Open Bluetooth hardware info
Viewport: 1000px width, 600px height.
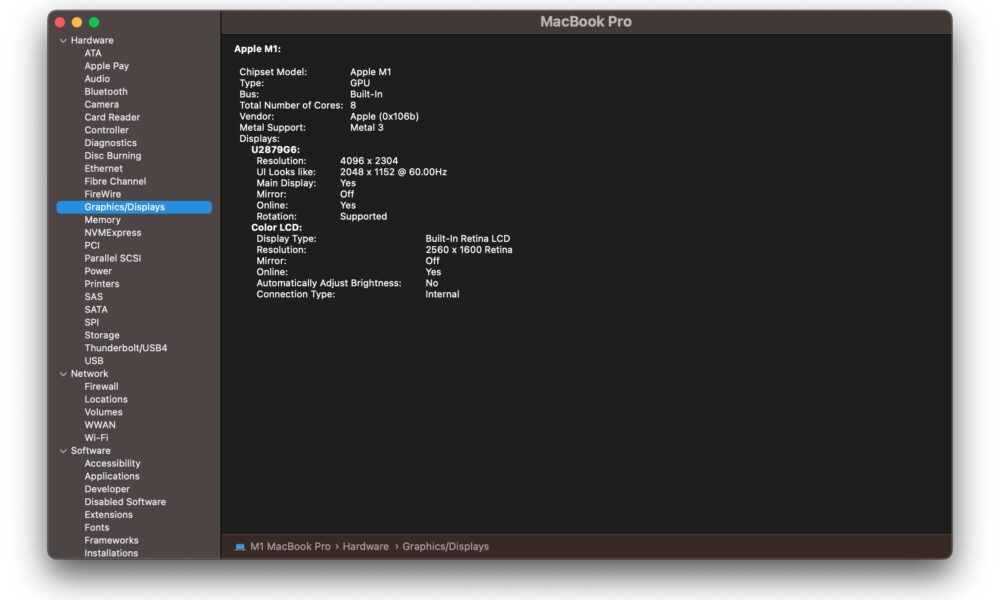coord(106,91)
